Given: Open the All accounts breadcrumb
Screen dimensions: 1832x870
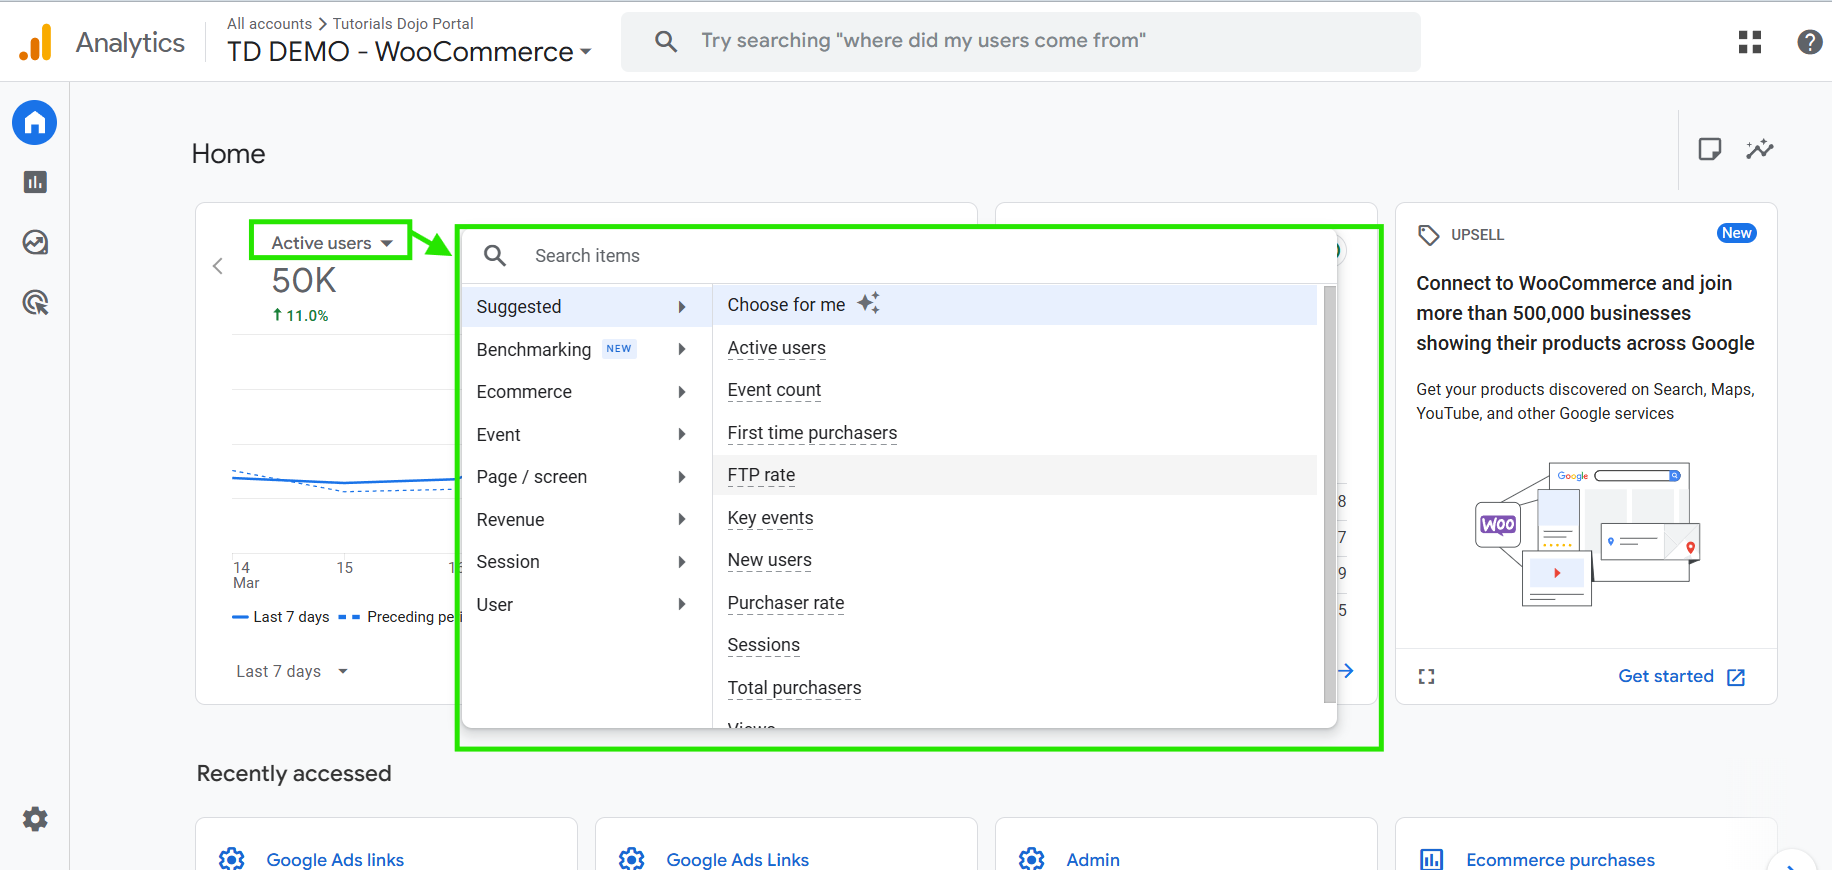Looking at the screenshot, I should pos(269,23).
